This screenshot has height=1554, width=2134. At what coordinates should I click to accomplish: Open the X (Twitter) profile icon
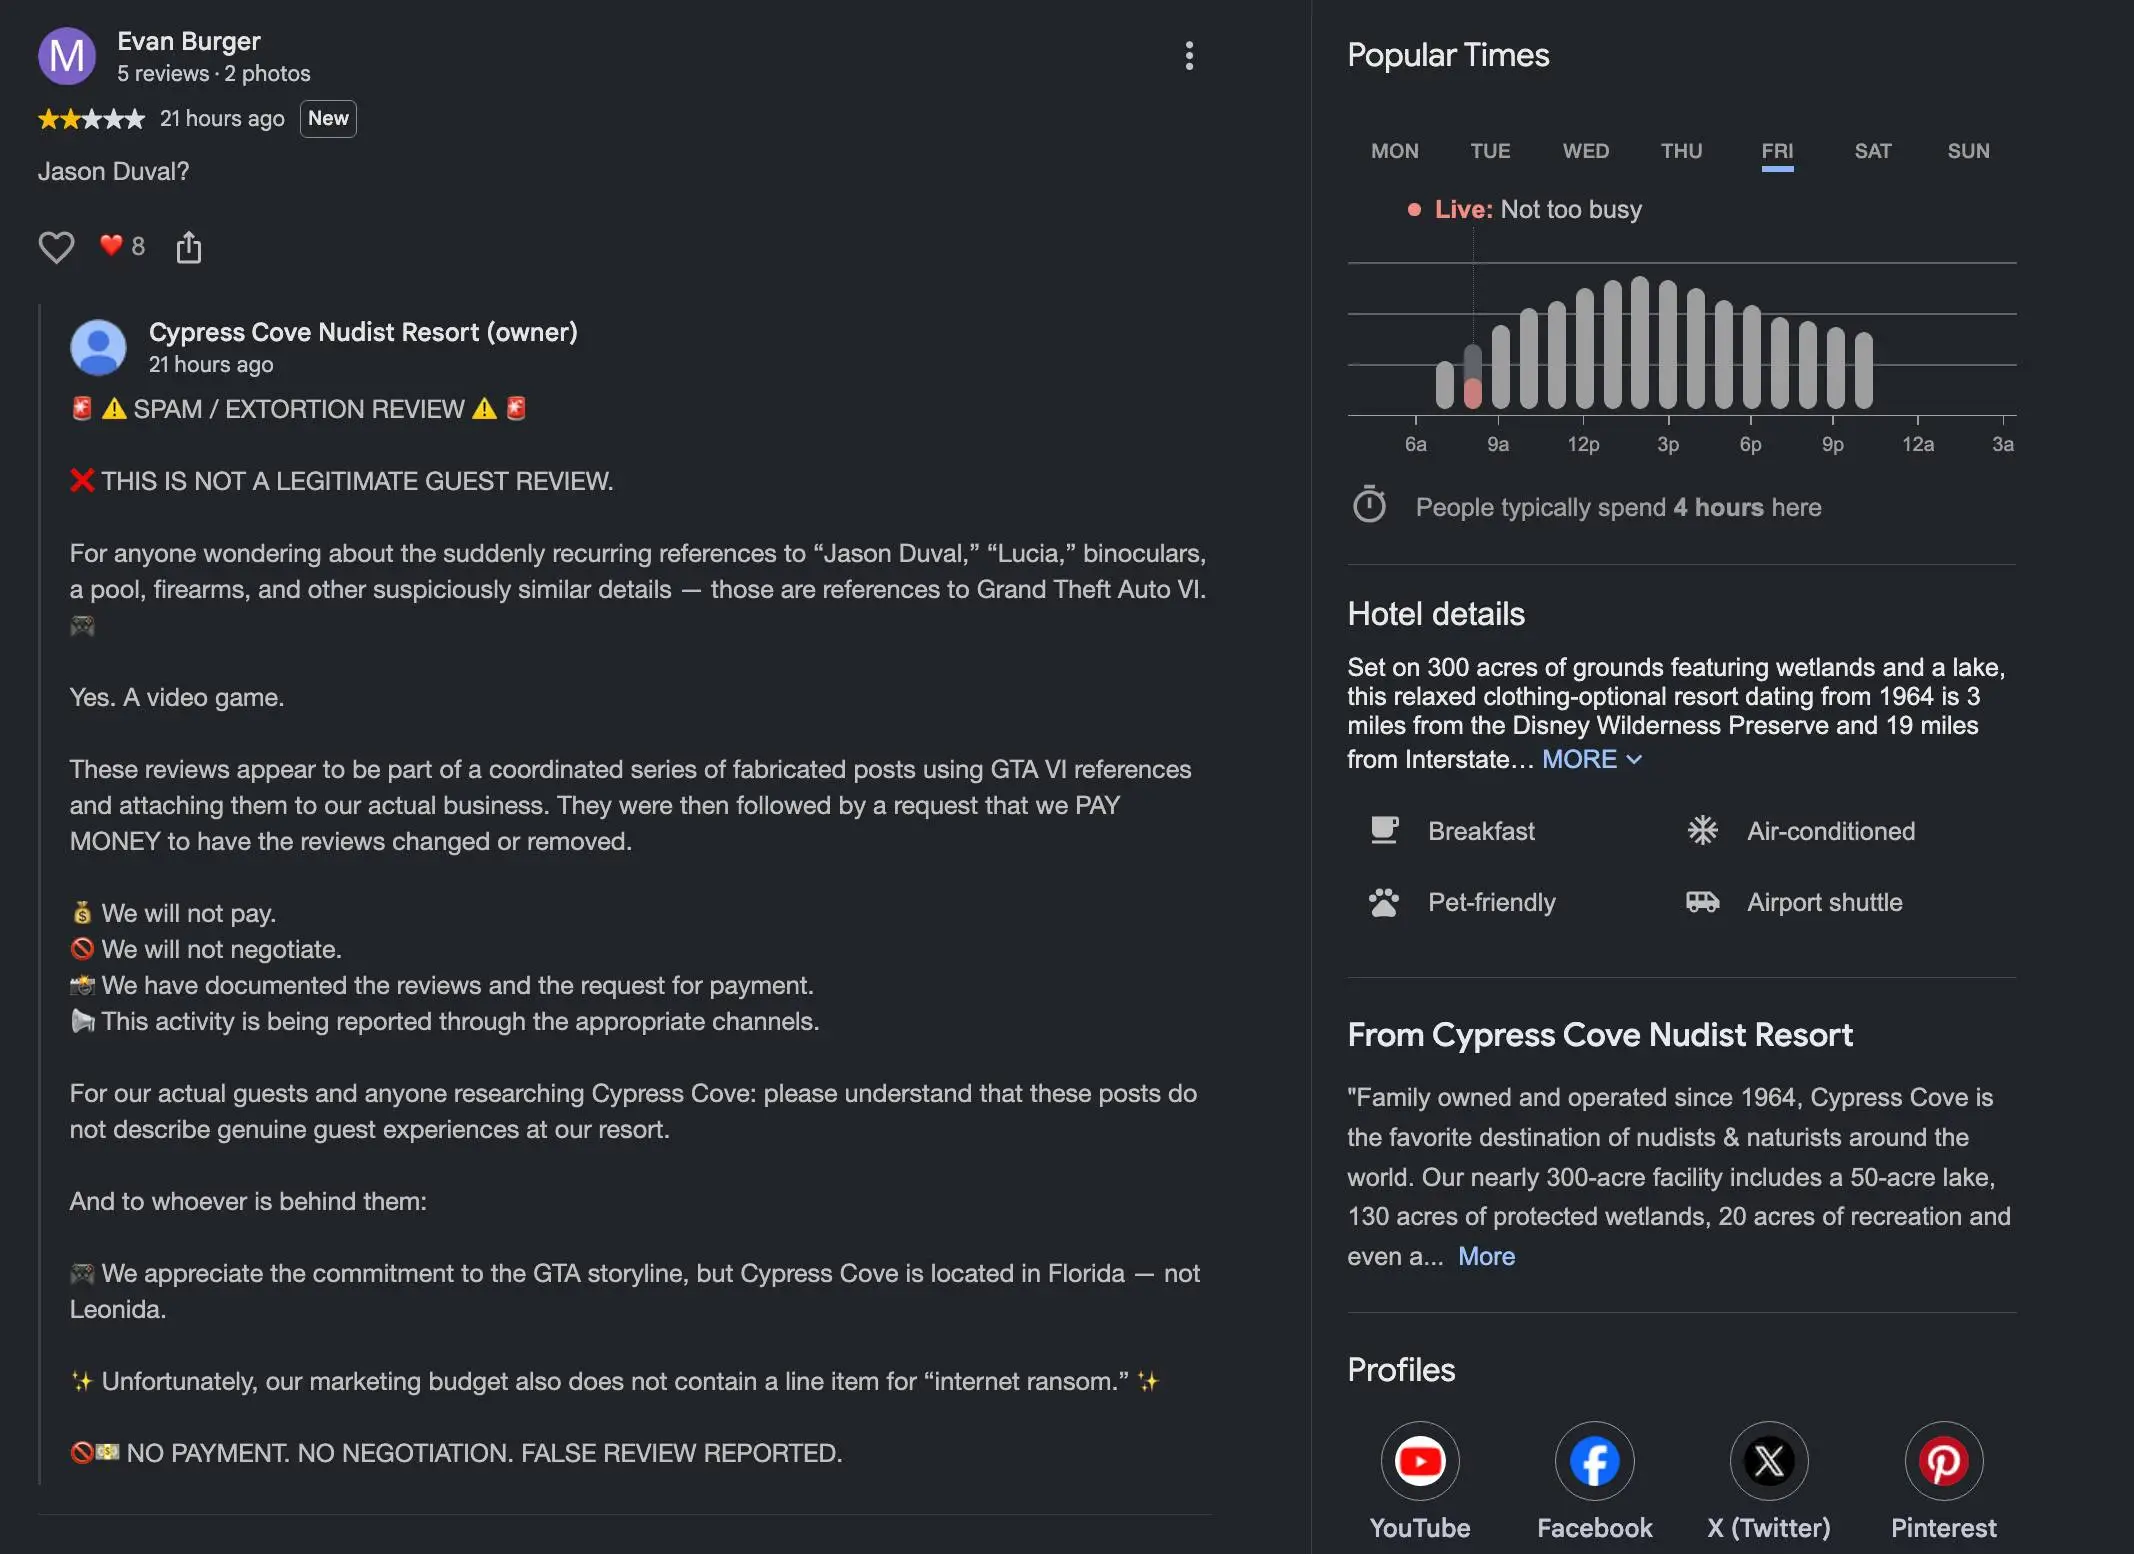coord(1769,1461)
